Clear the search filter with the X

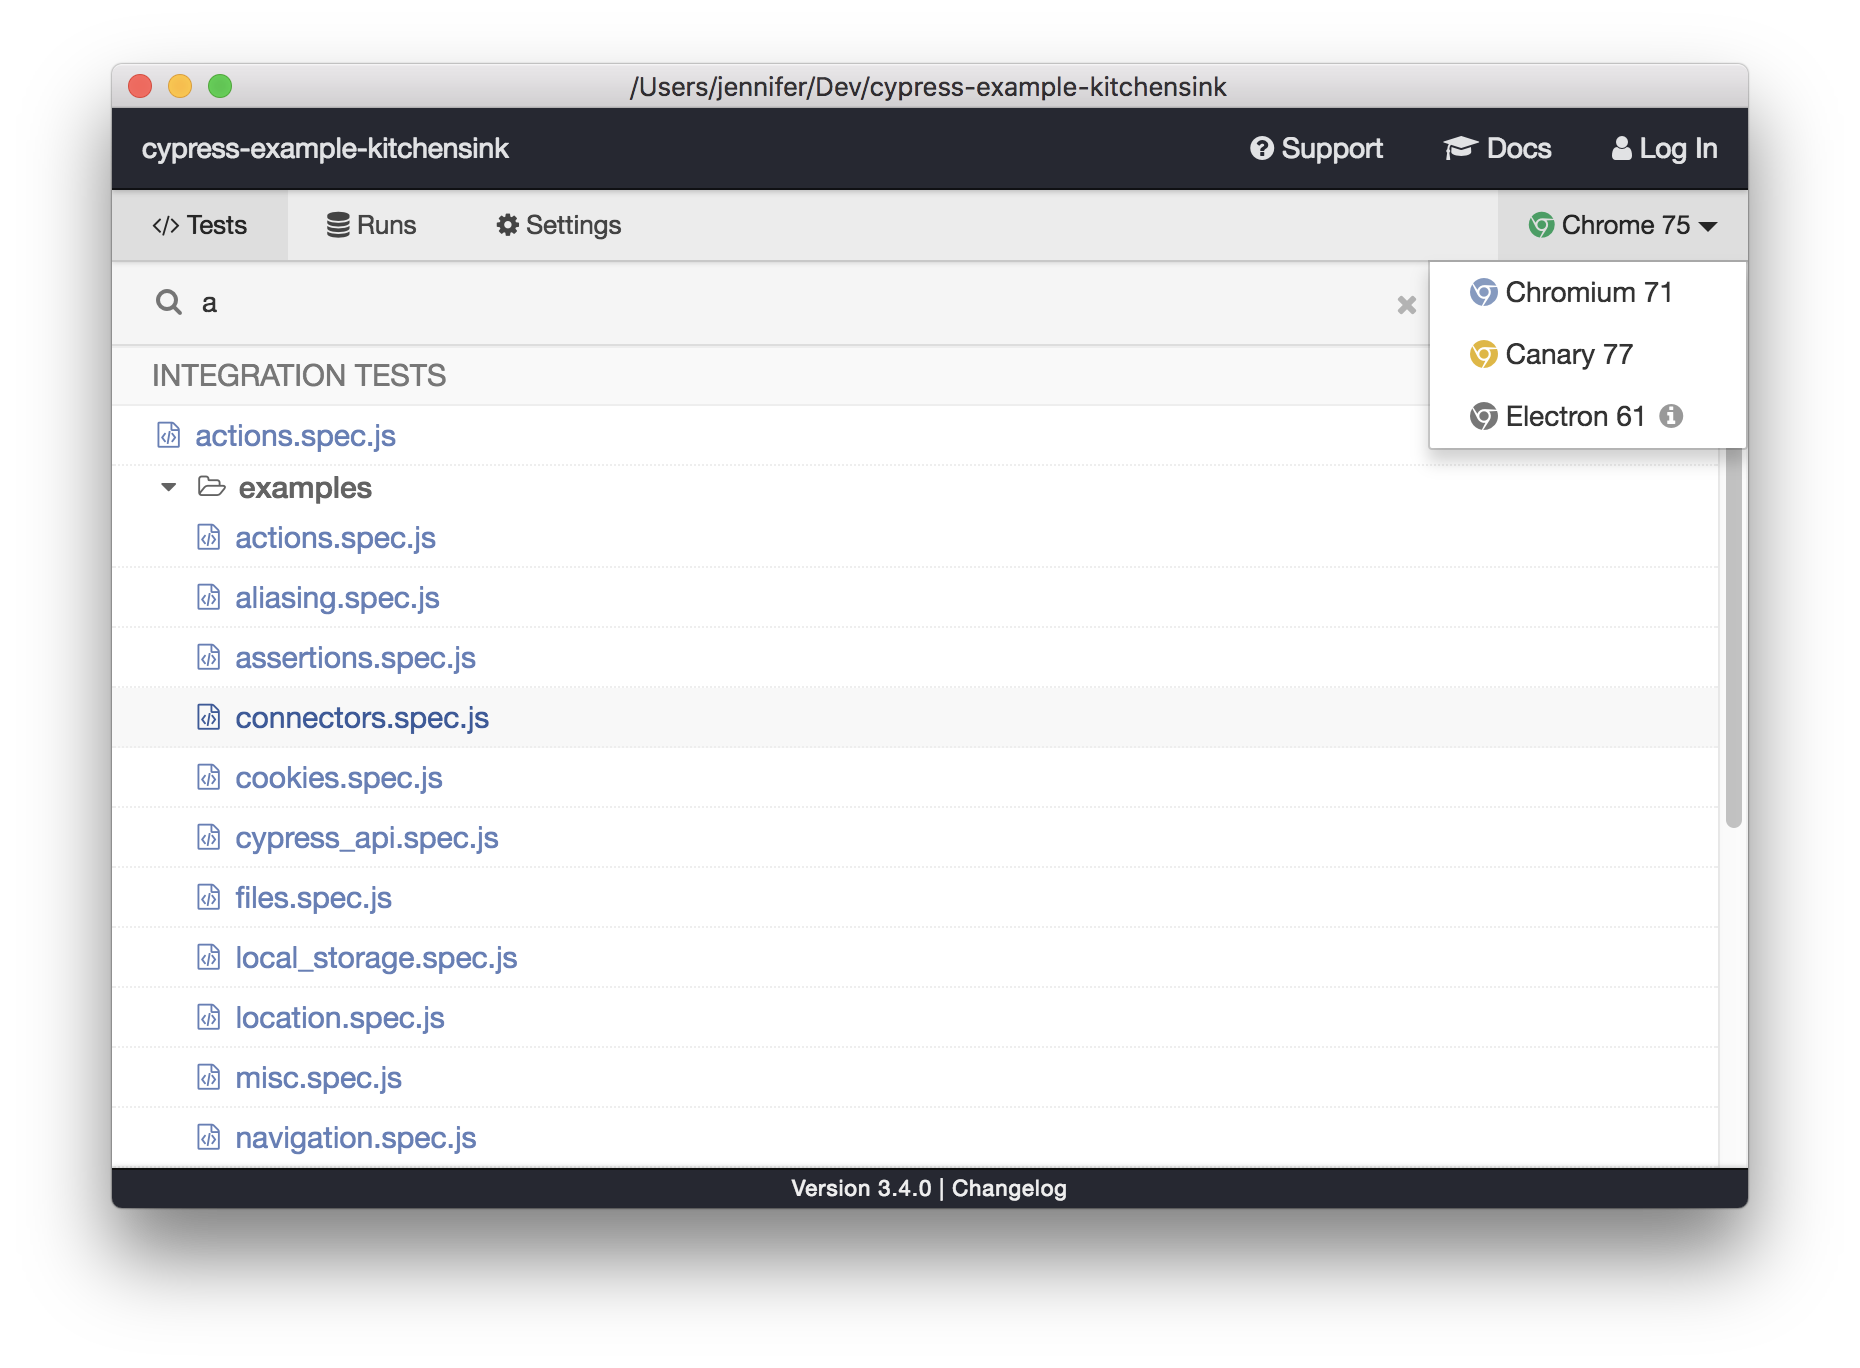click(x=1406, y=305)
